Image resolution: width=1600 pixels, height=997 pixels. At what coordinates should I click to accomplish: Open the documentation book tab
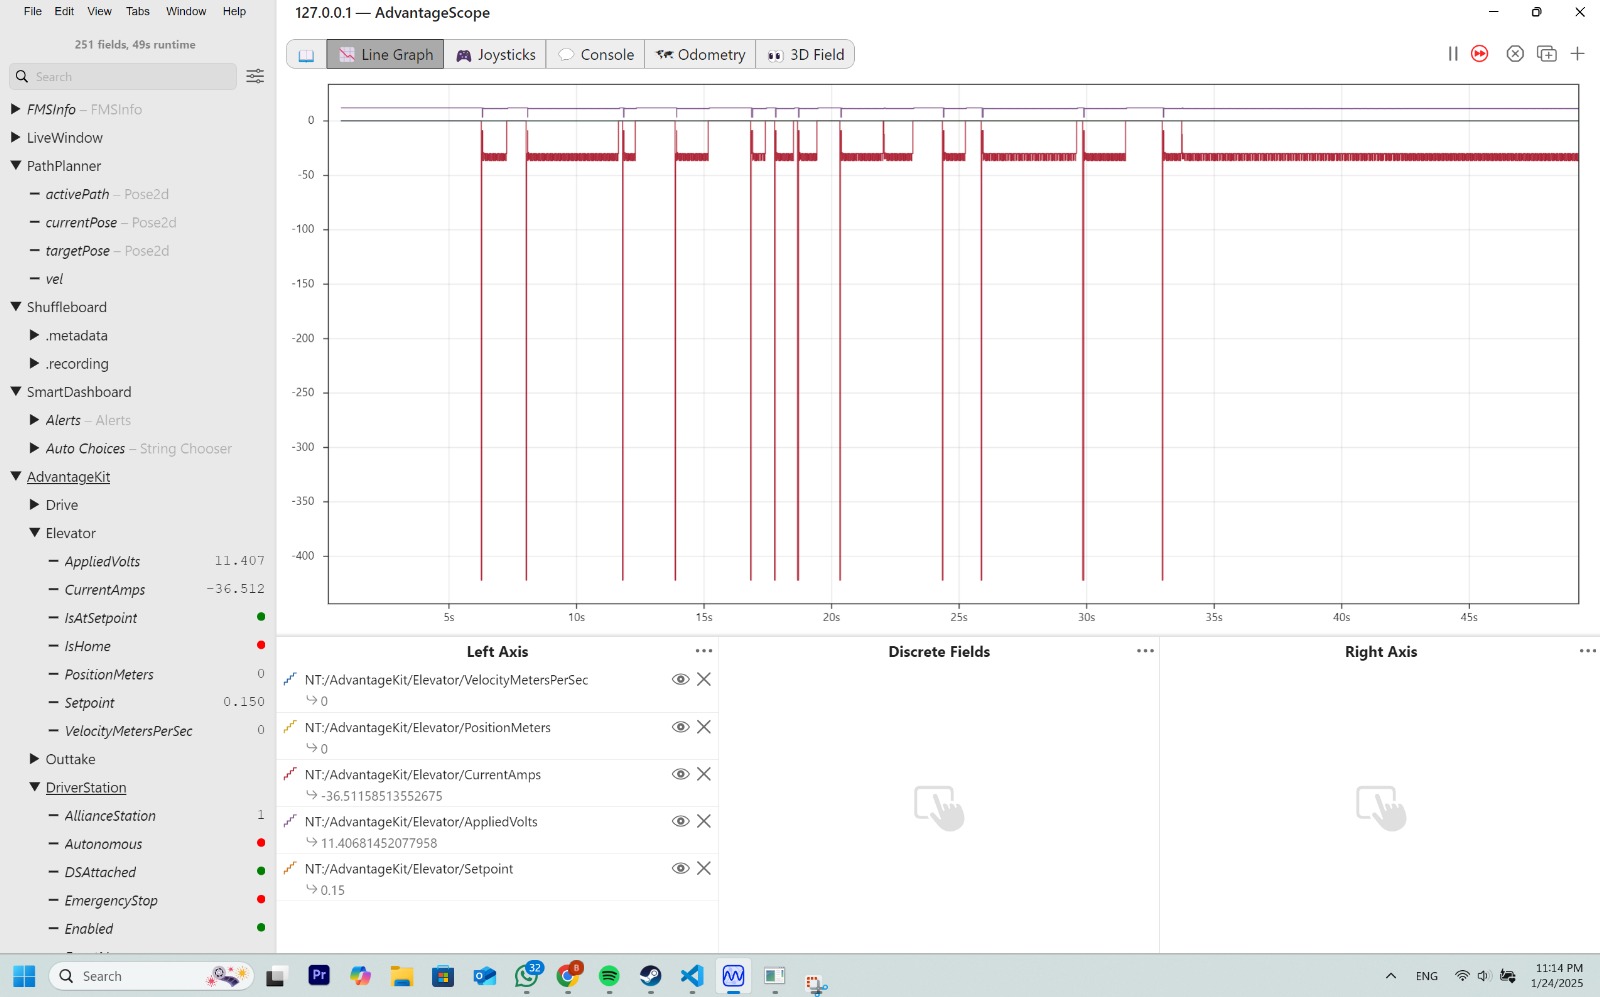click(306, 55)
